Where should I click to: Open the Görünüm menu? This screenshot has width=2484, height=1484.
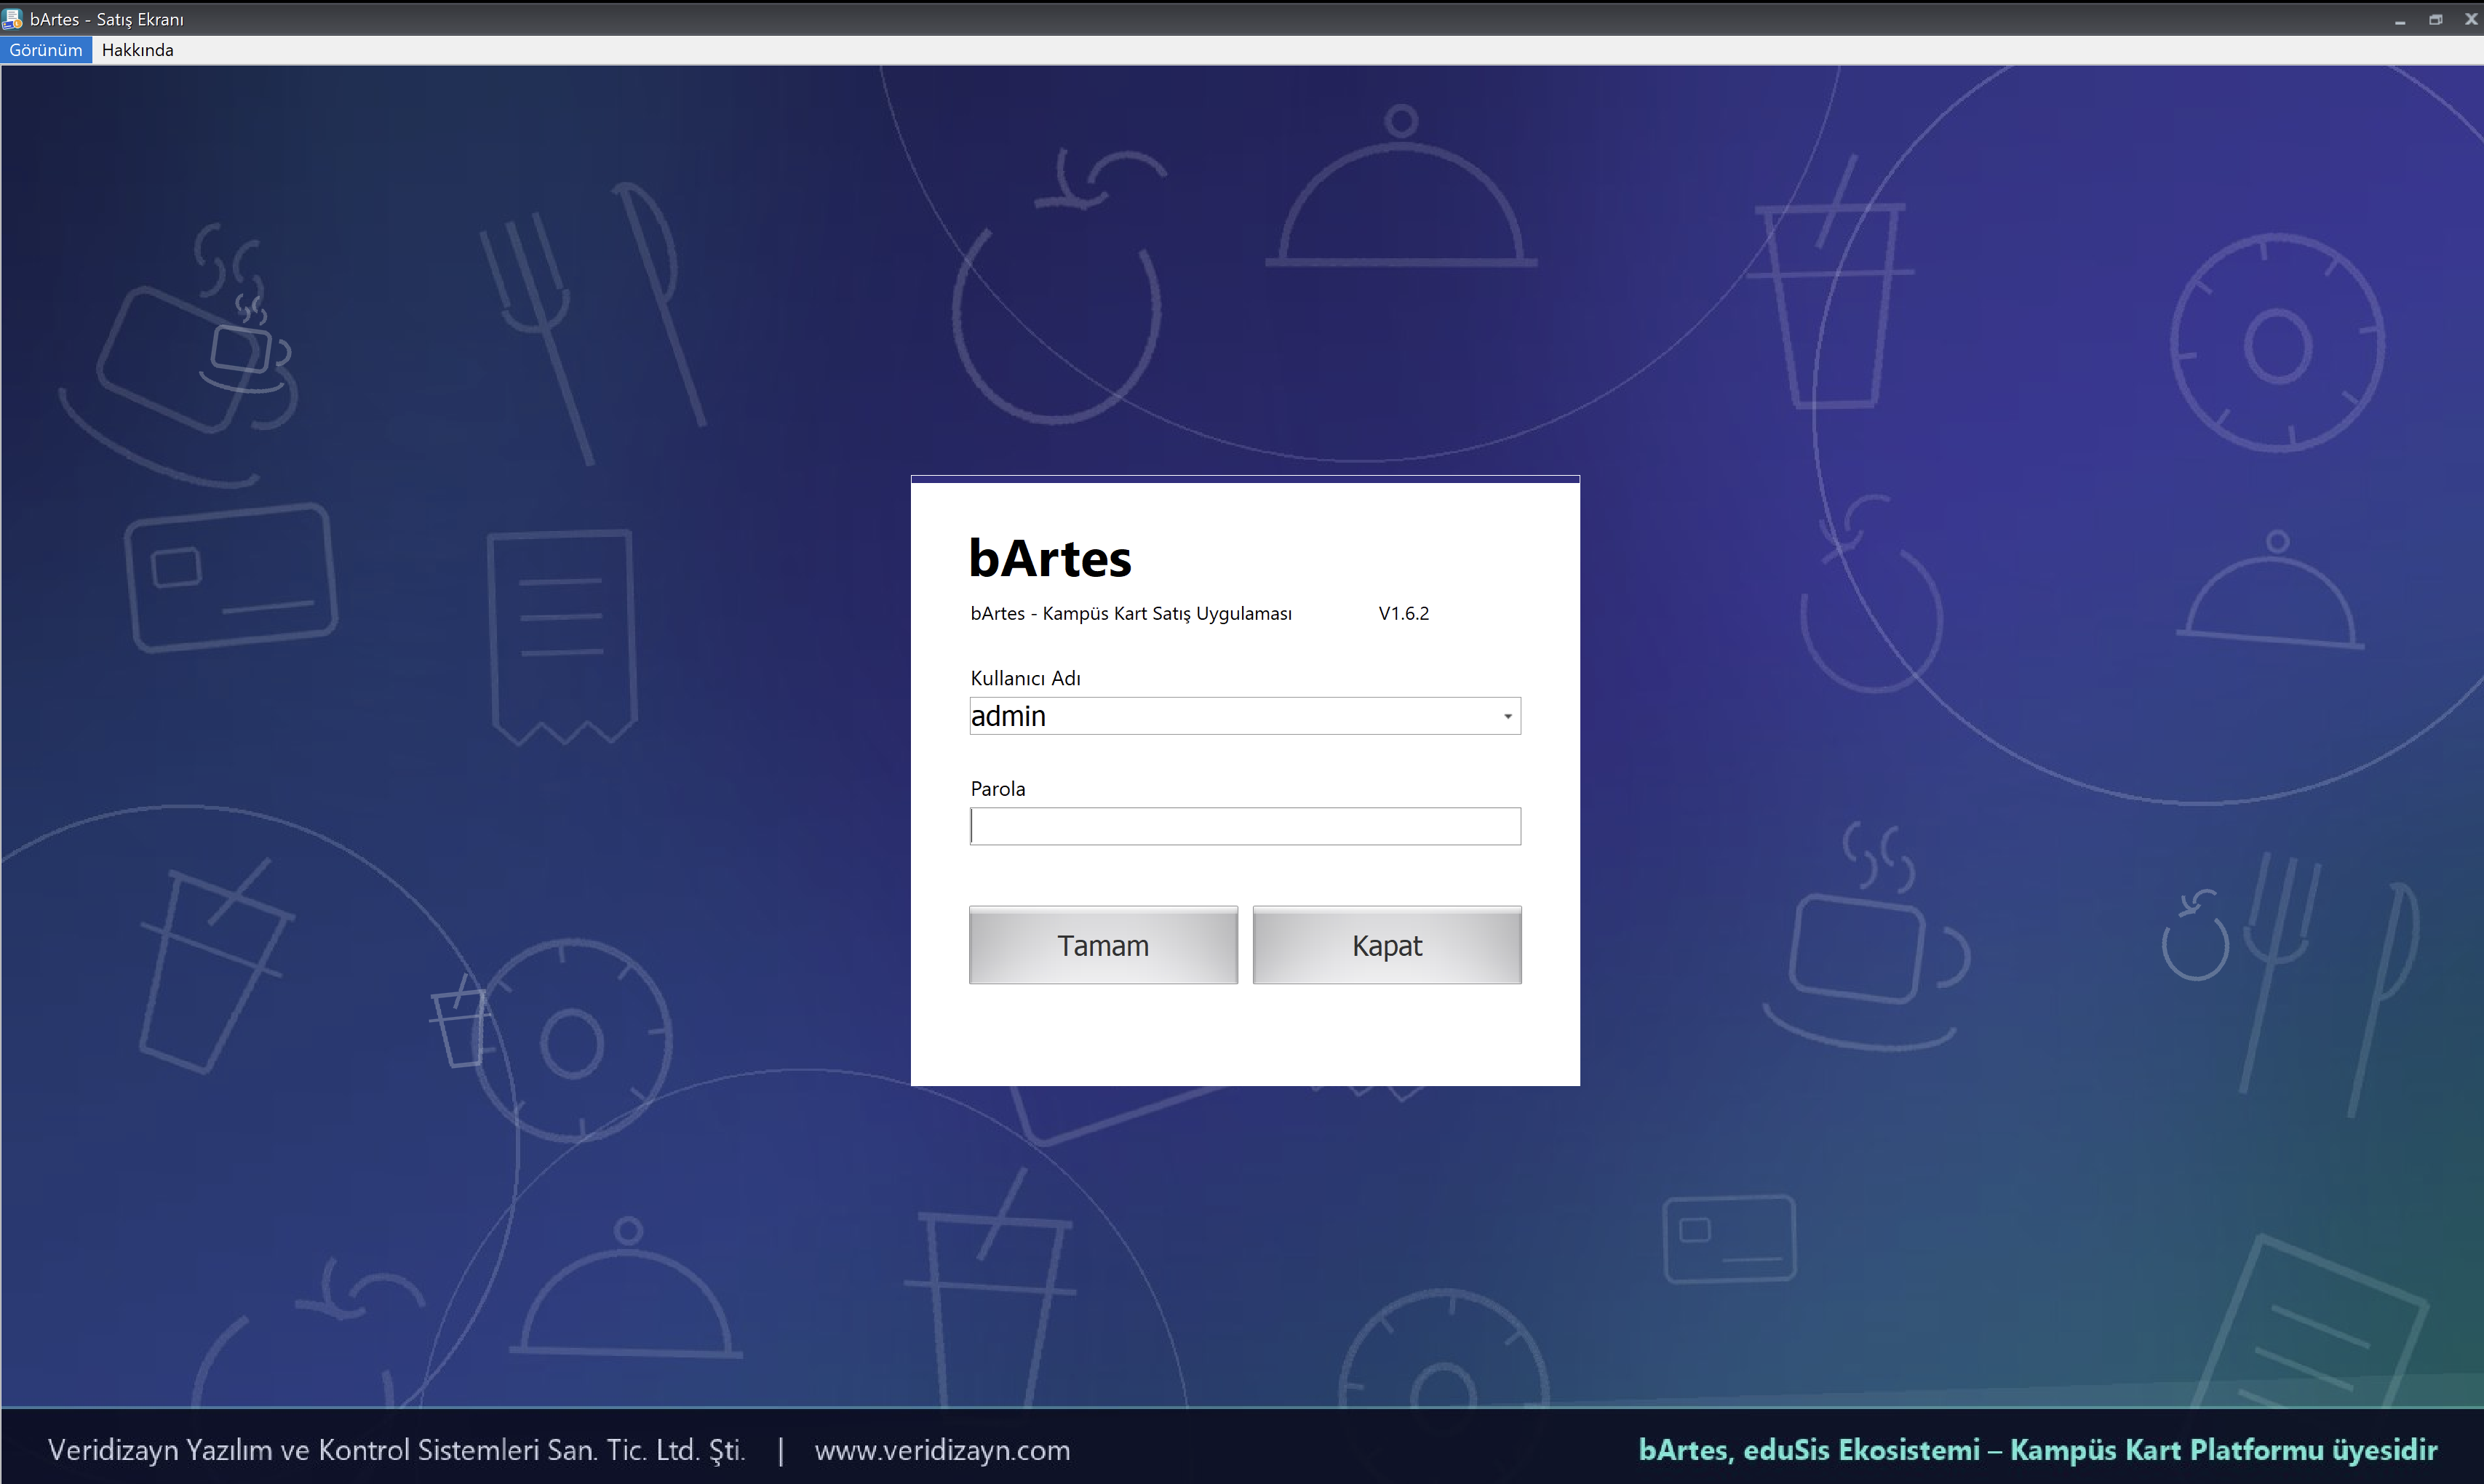[46, 50]
